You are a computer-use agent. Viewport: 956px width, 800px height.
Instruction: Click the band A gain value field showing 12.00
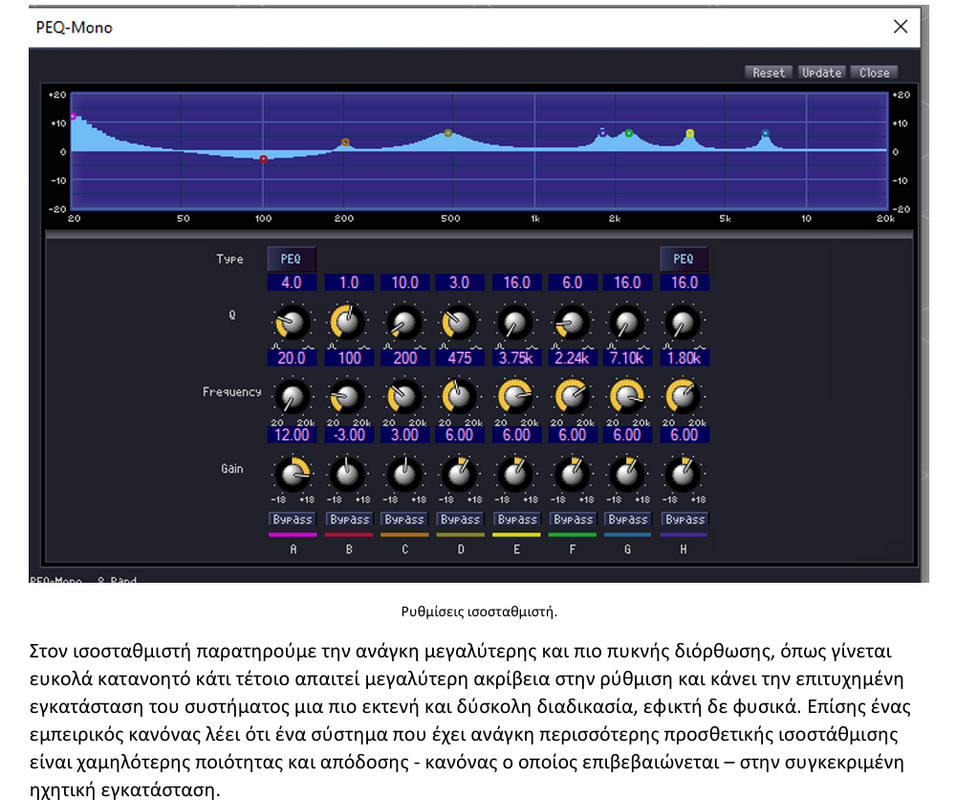point(292,435)
